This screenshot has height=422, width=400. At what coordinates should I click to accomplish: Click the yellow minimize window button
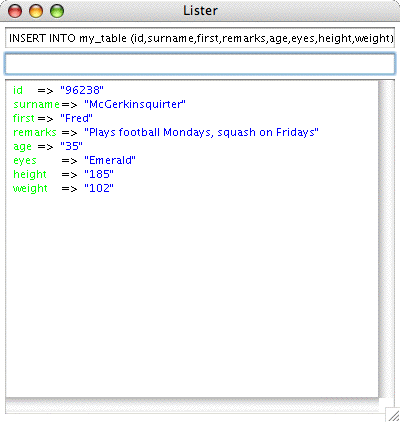(x=36, y=11)
